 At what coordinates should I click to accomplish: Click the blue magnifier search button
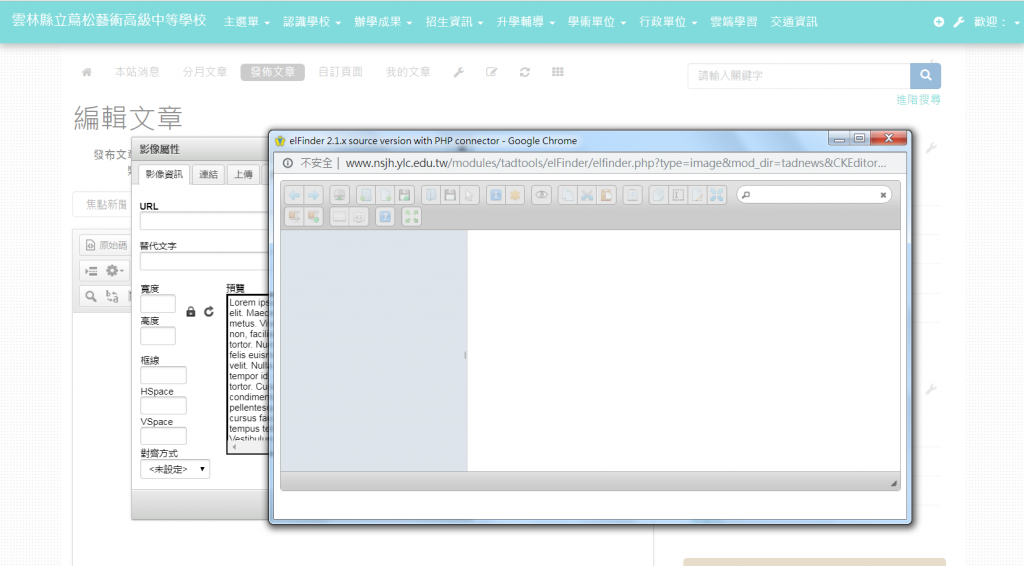pos(925,76)
